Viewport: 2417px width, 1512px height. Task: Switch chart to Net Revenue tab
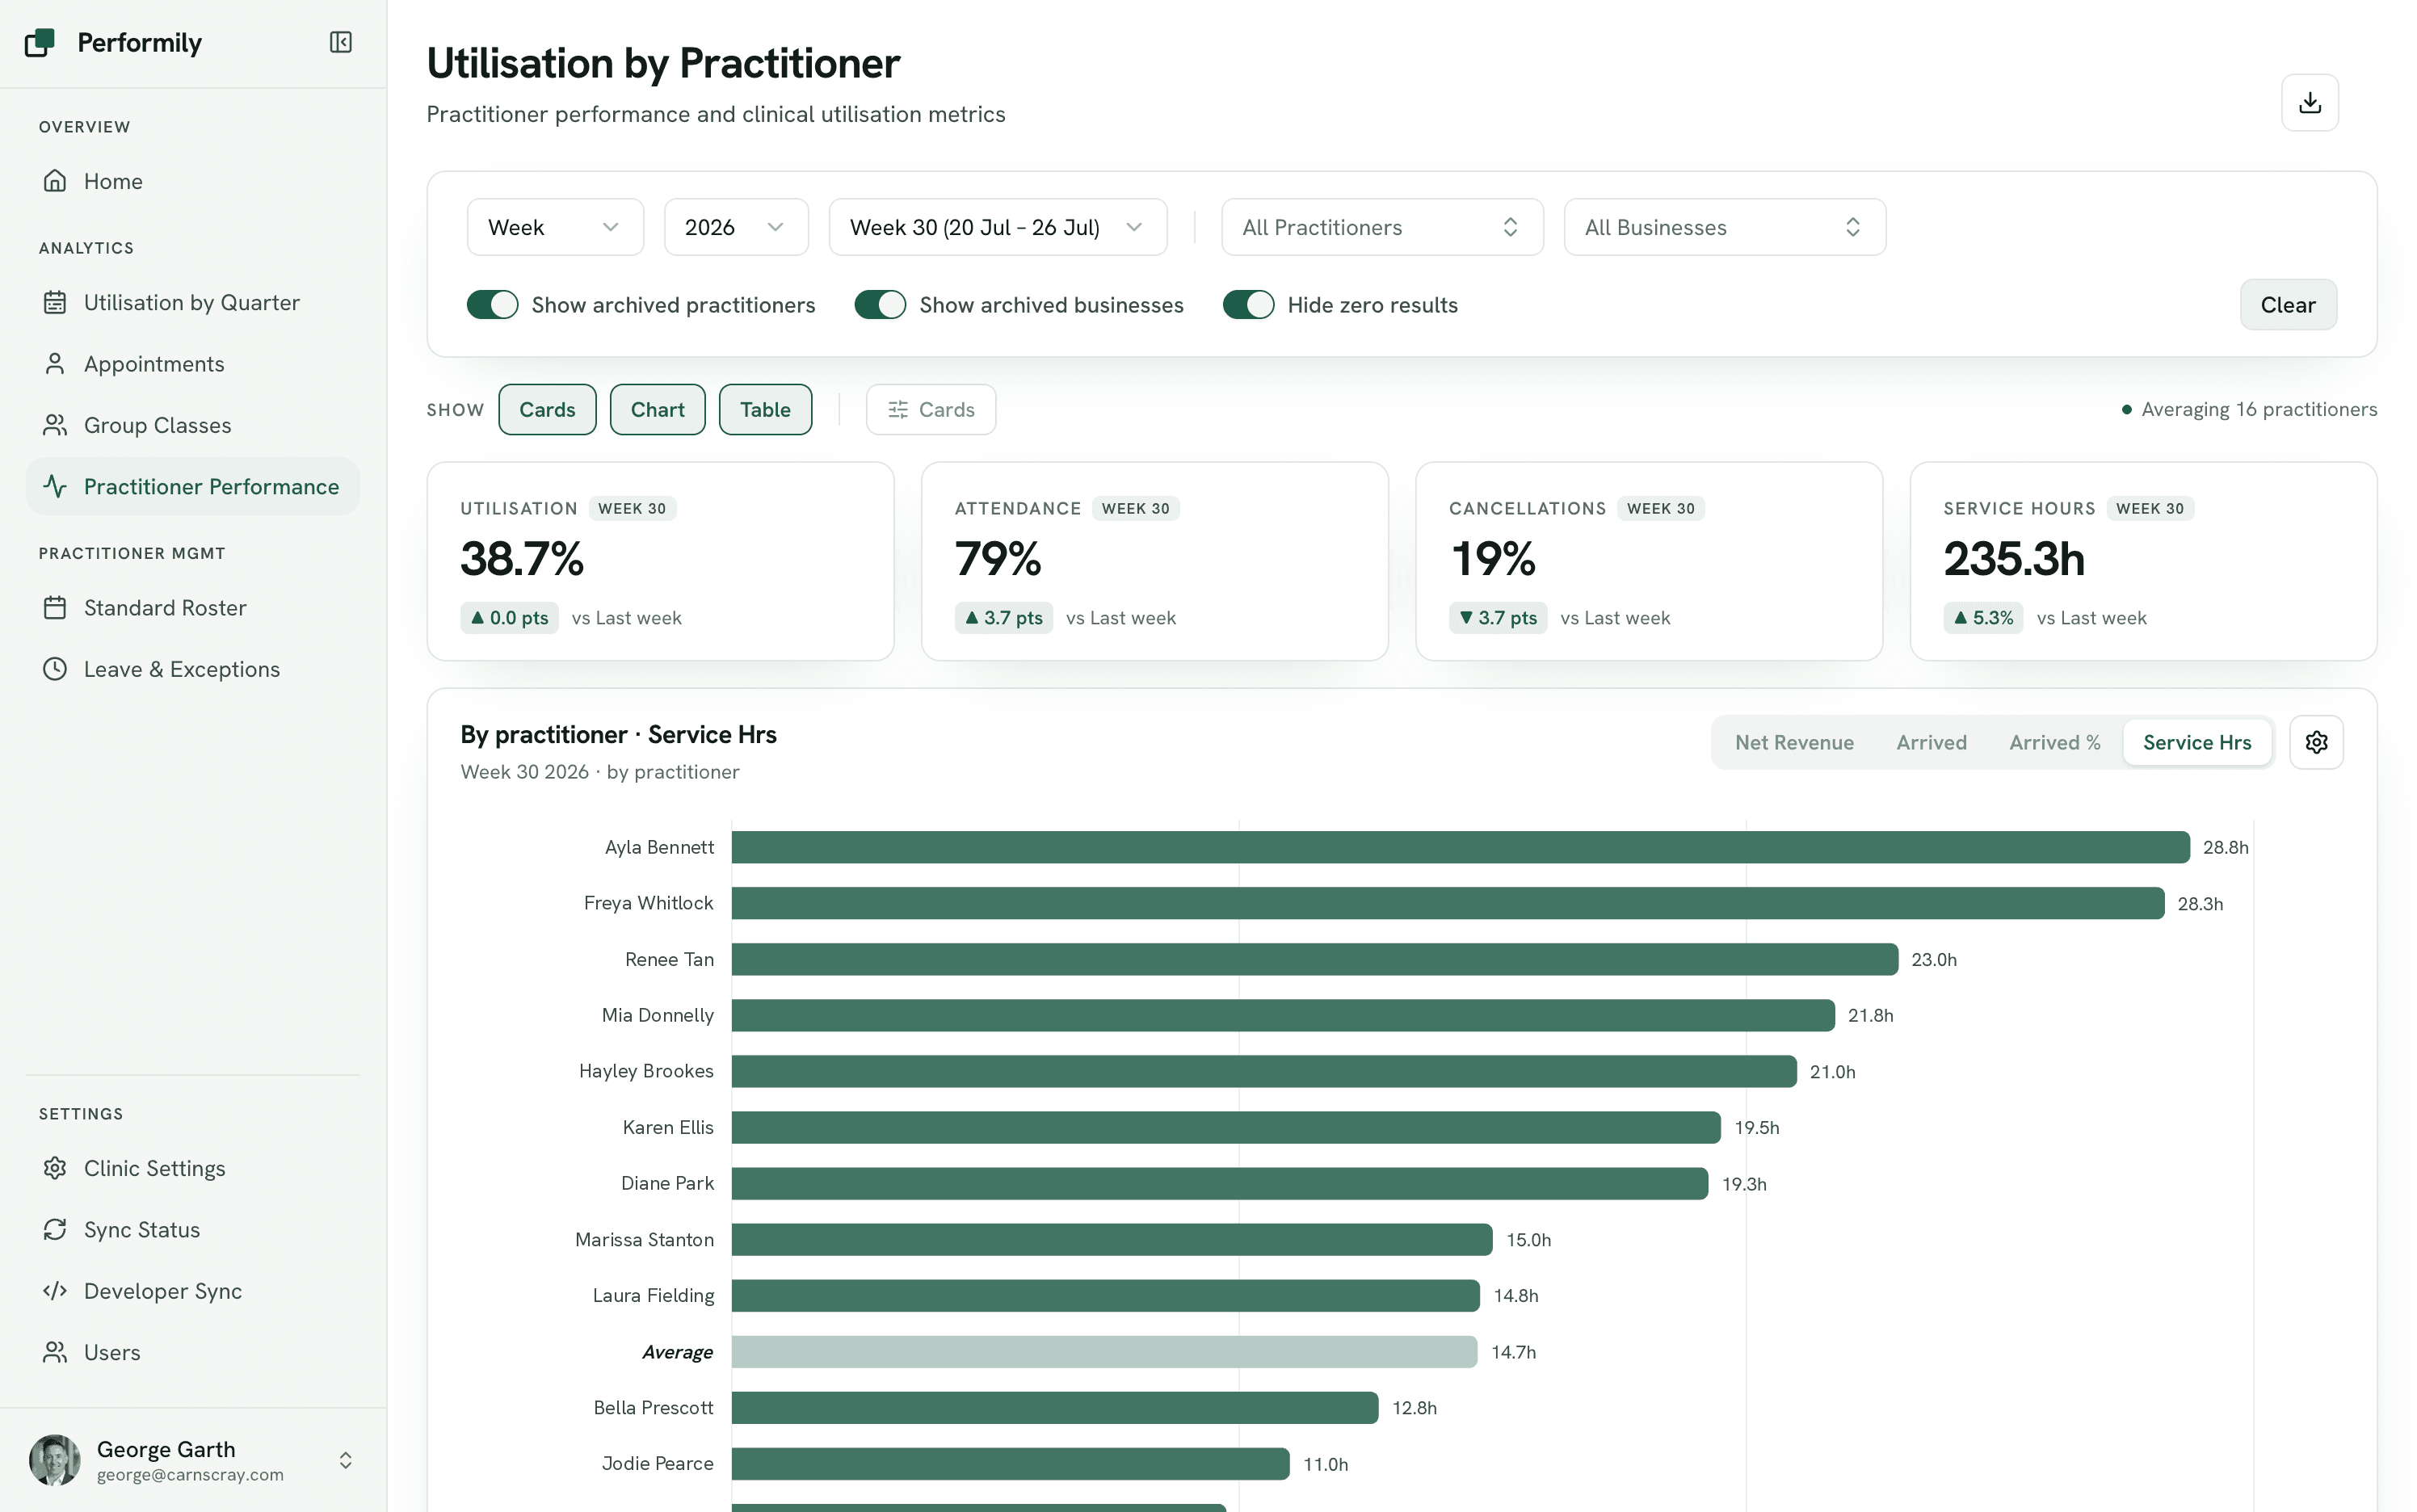pos(1794,742)
